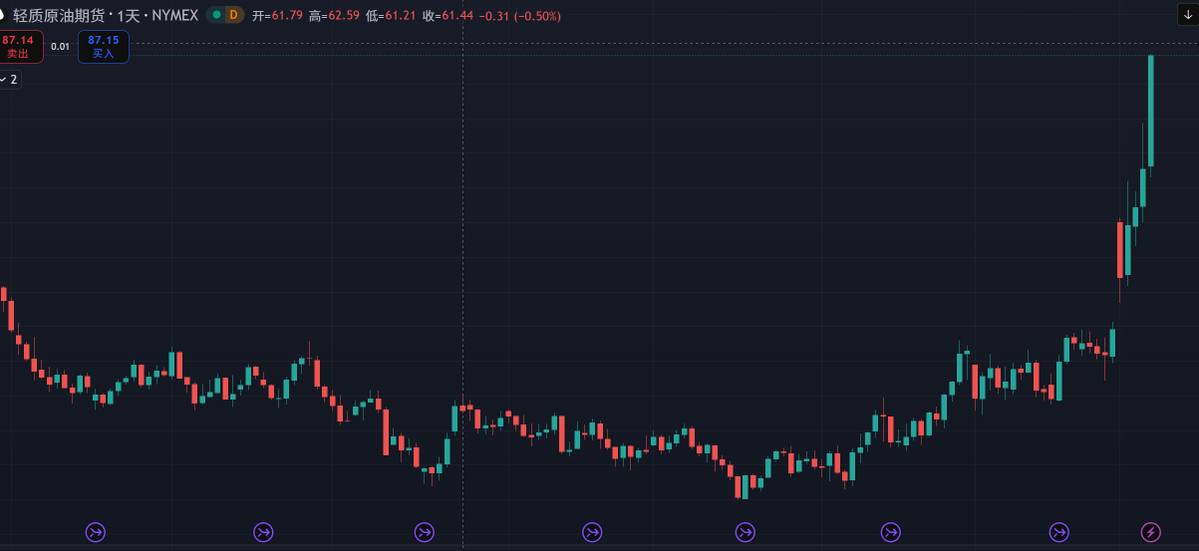Select the 高 high value 62.59
Image resolution: width=1199 pixels, height=551 pixels.
point(345,16)
